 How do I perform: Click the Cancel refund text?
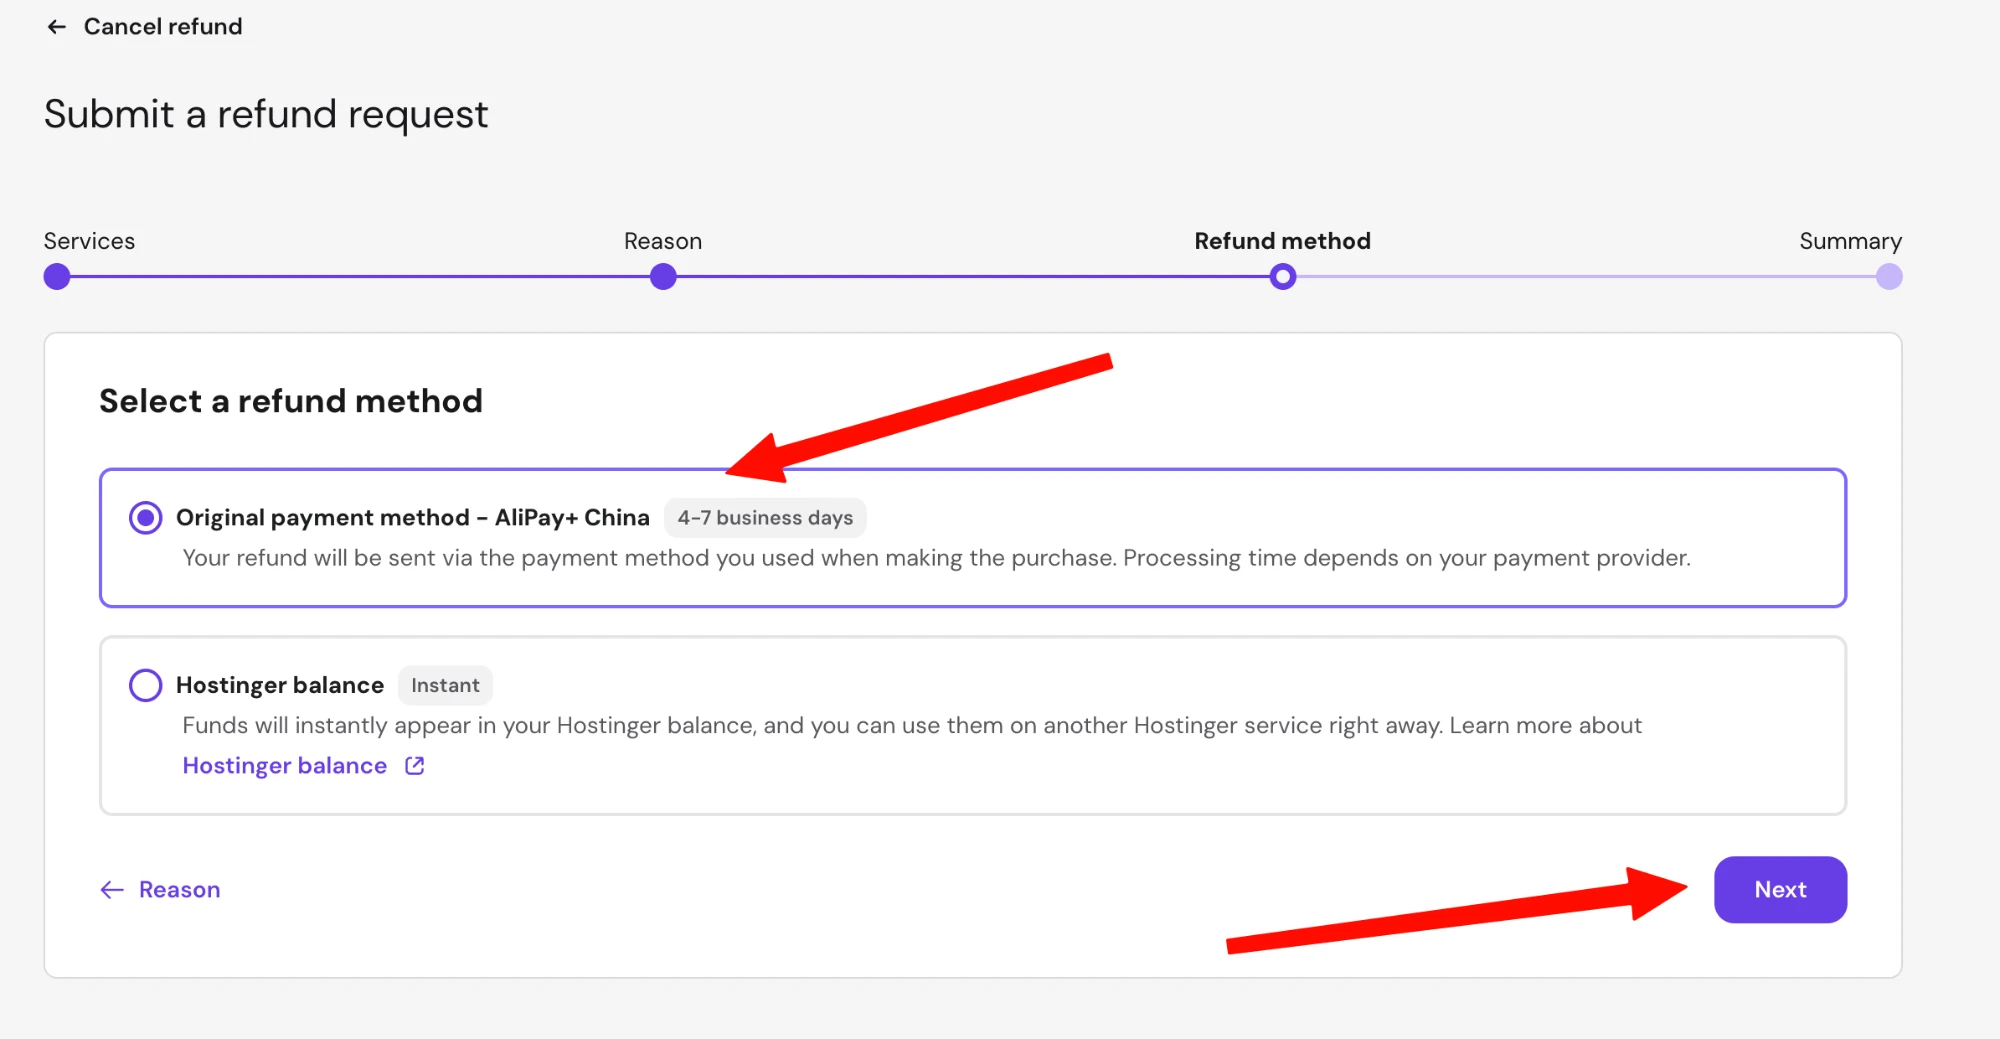[x=163, y=27]
